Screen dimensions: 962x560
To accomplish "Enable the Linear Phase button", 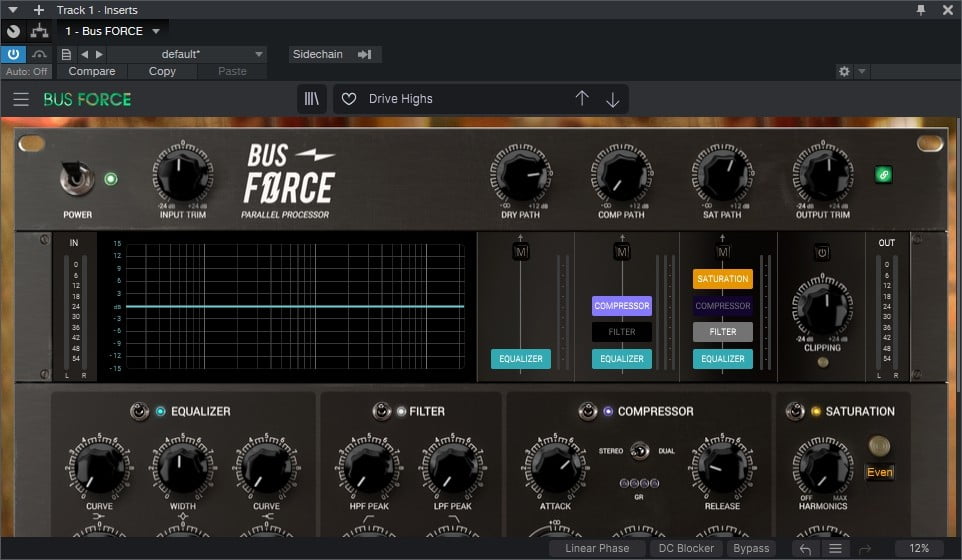I will 597,548.
